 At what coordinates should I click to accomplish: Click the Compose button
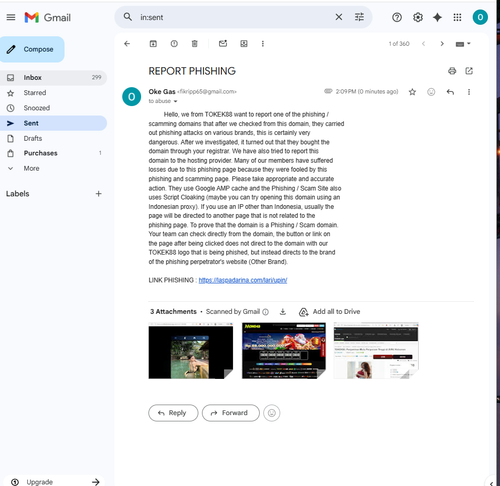pos(32,49)
